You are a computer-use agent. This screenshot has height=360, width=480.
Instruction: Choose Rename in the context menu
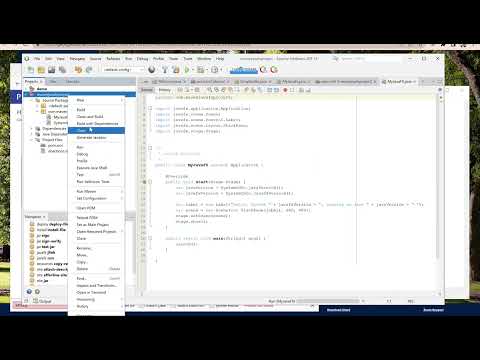coord(96,248)
